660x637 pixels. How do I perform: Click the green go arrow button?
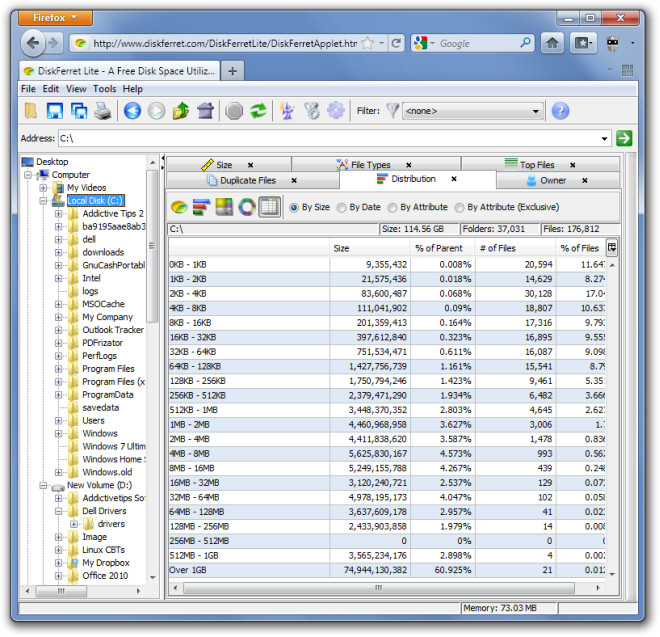pyautogui.click(x=624, y=138)
